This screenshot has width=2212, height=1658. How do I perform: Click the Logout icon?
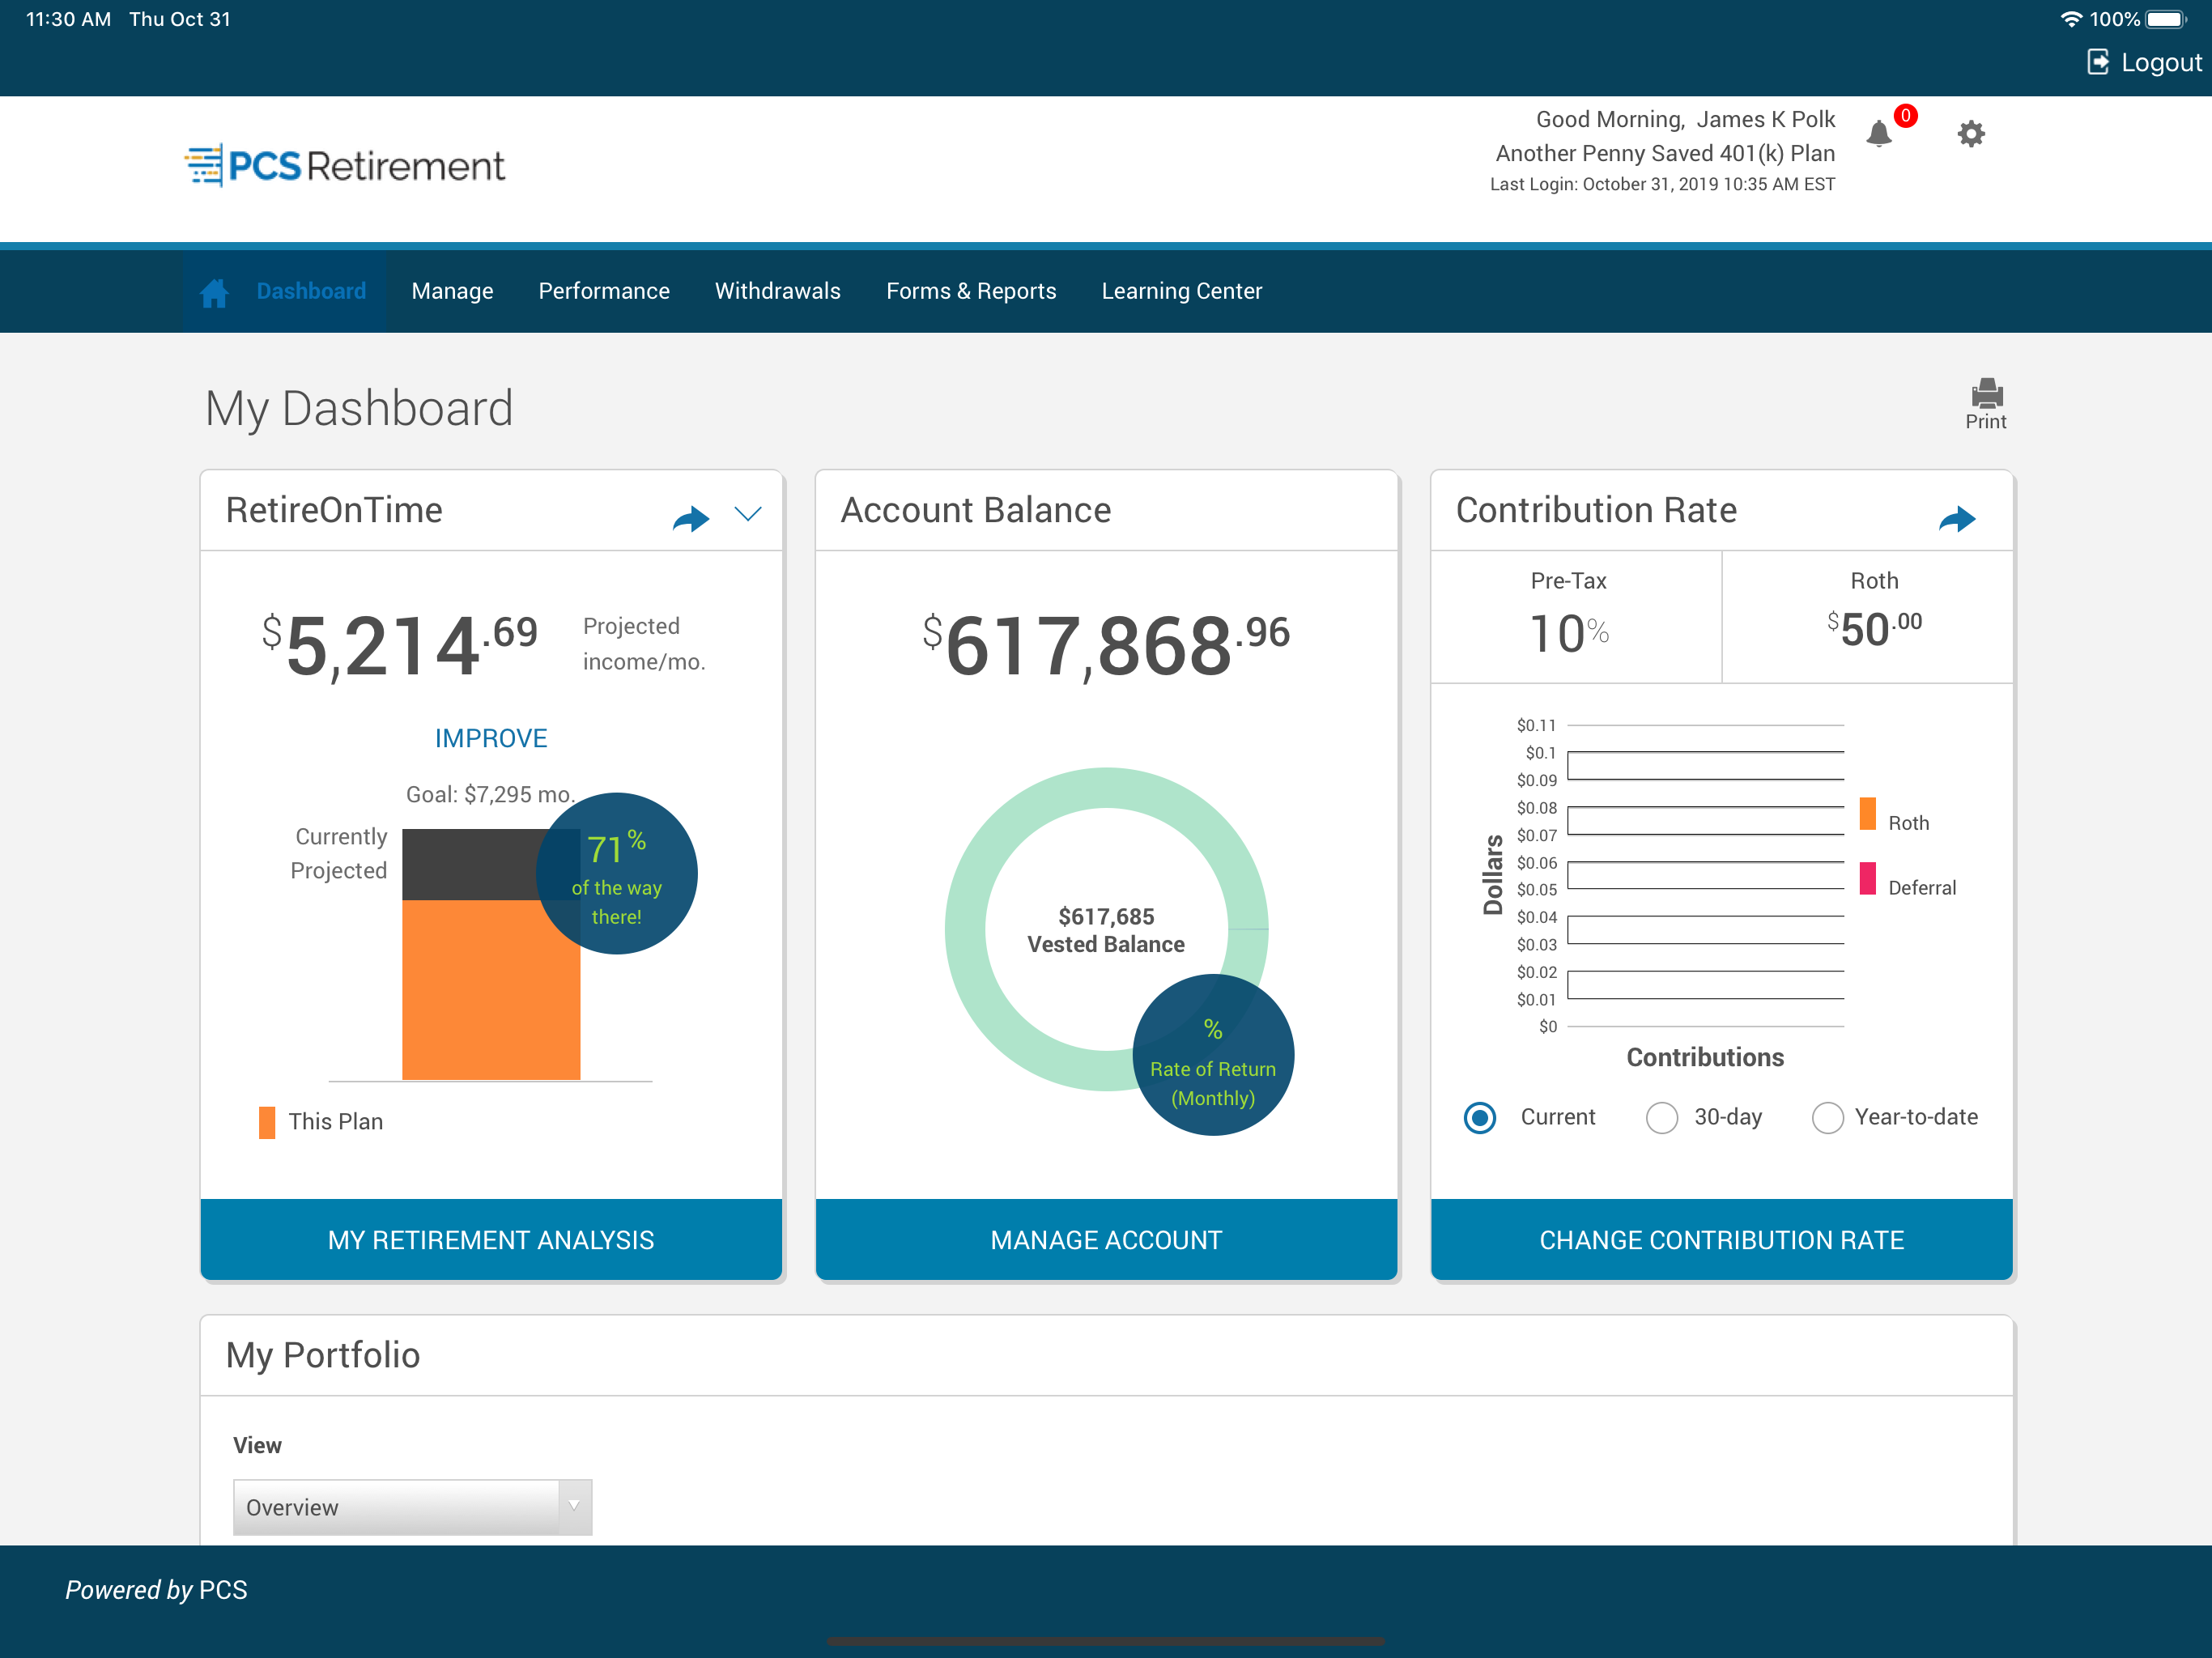[x=2097, y=62]
